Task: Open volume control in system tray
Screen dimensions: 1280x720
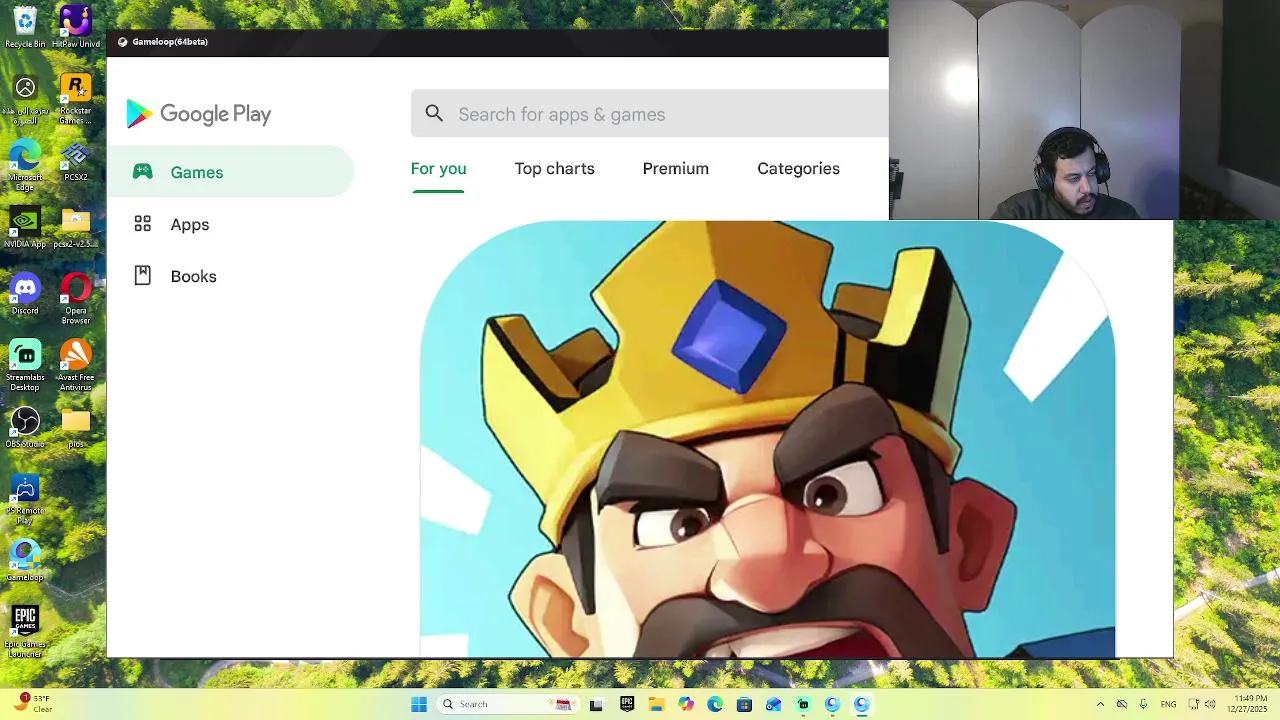Action: click(1210, 704)
